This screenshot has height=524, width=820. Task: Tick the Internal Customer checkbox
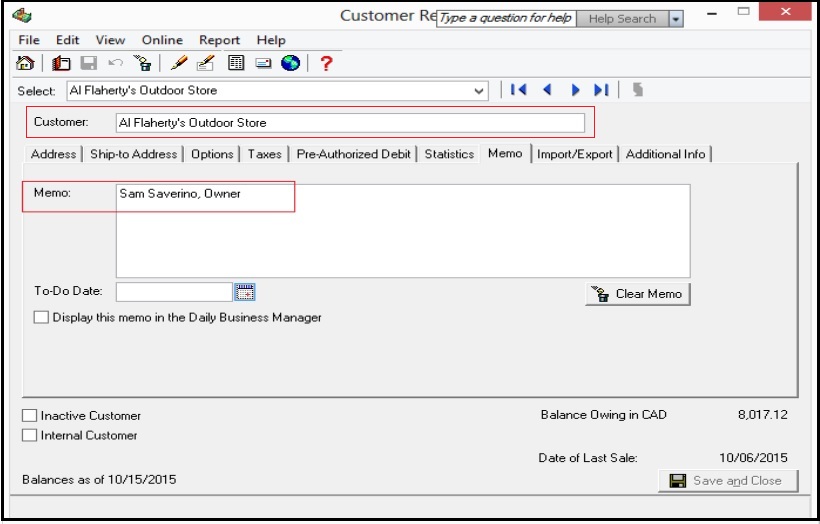pos(29,435)
